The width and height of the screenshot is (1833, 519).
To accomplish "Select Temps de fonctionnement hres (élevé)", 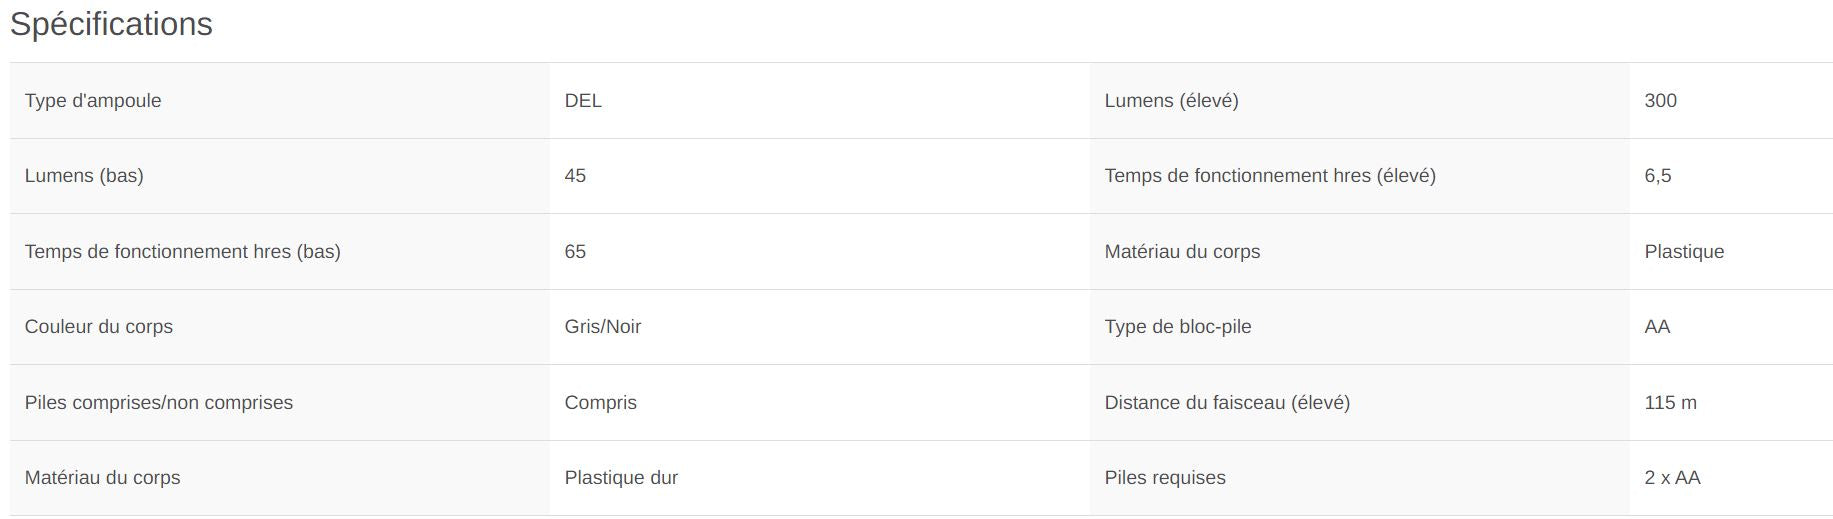I will pyautogui.click(x=1270, y=176).
